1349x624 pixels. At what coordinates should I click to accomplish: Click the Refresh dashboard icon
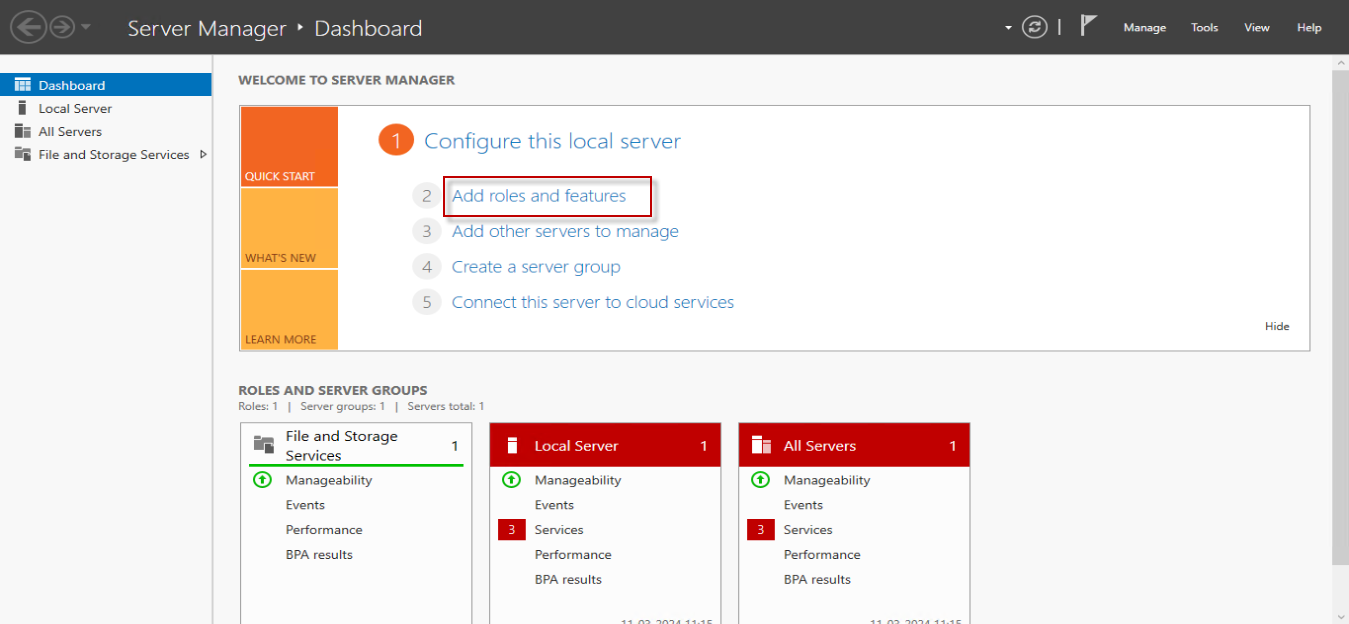1034,28
